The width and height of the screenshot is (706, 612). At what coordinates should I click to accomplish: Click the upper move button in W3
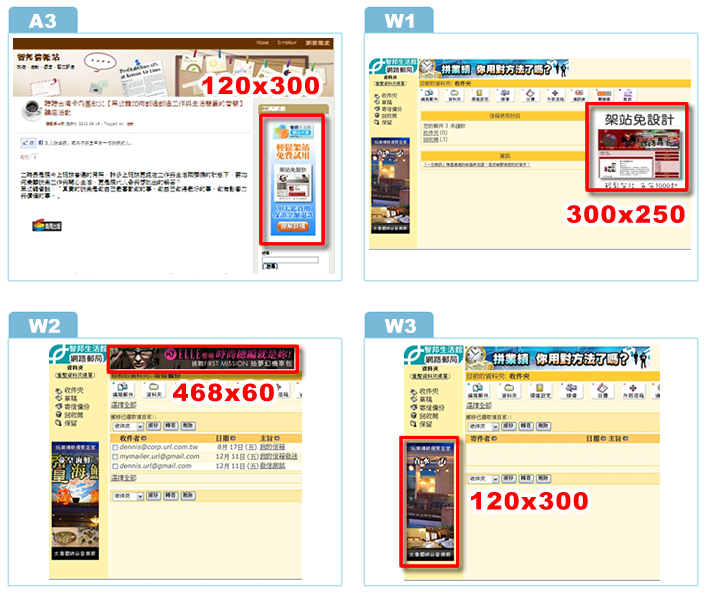(x=509, y=426)
